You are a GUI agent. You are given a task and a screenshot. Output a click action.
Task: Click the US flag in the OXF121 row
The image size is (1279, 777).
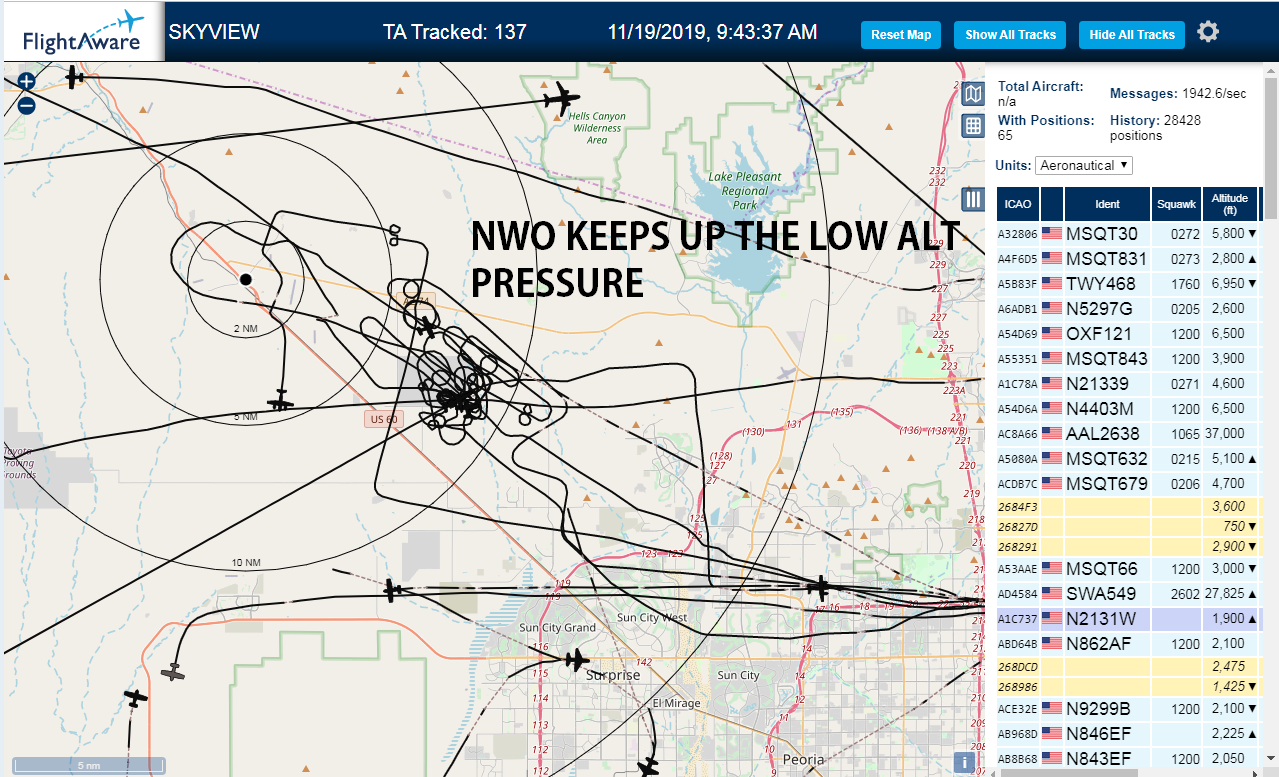pyautogui.click(x=1052, y=333)
